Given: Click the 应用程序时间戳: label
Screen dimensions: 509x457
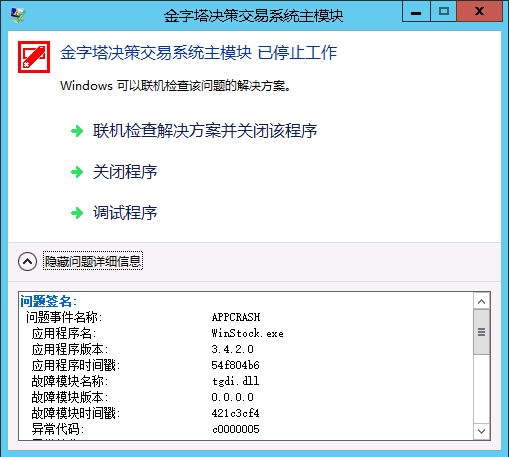Looking at the screenshot, I should (x=76, y=365).
